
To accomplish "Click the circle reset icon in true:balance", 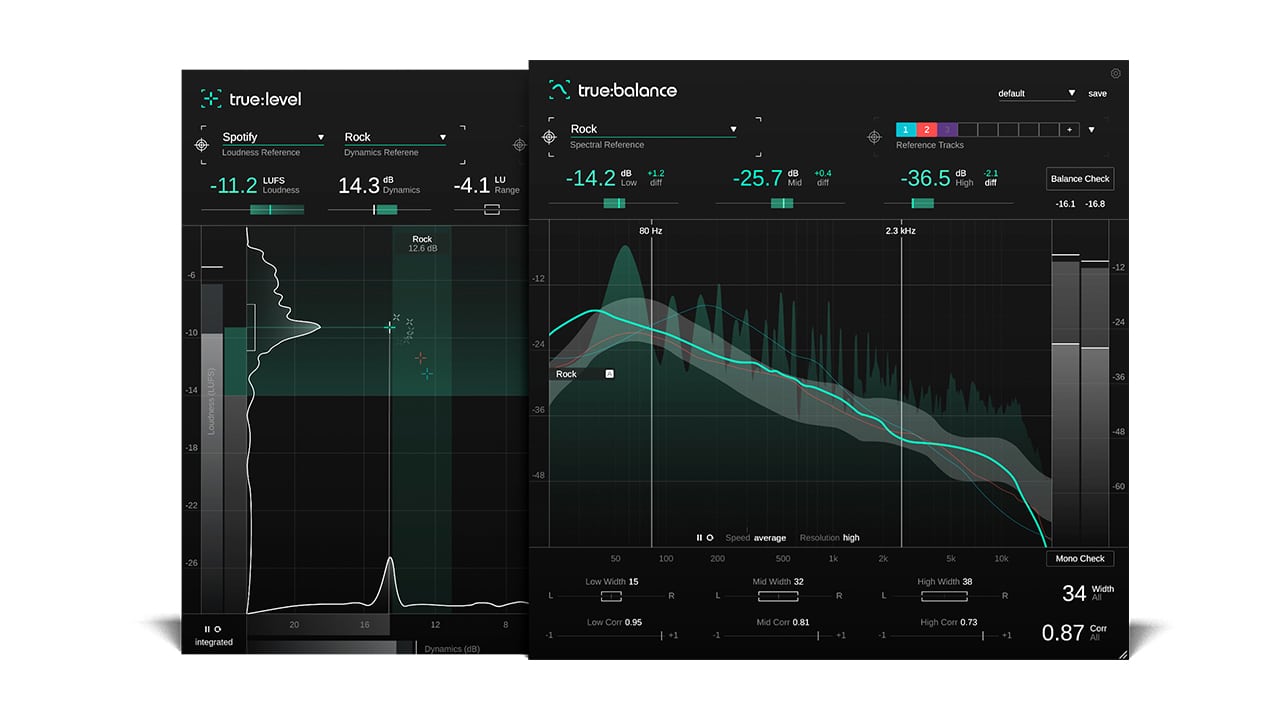I will (x=710, y=538).
